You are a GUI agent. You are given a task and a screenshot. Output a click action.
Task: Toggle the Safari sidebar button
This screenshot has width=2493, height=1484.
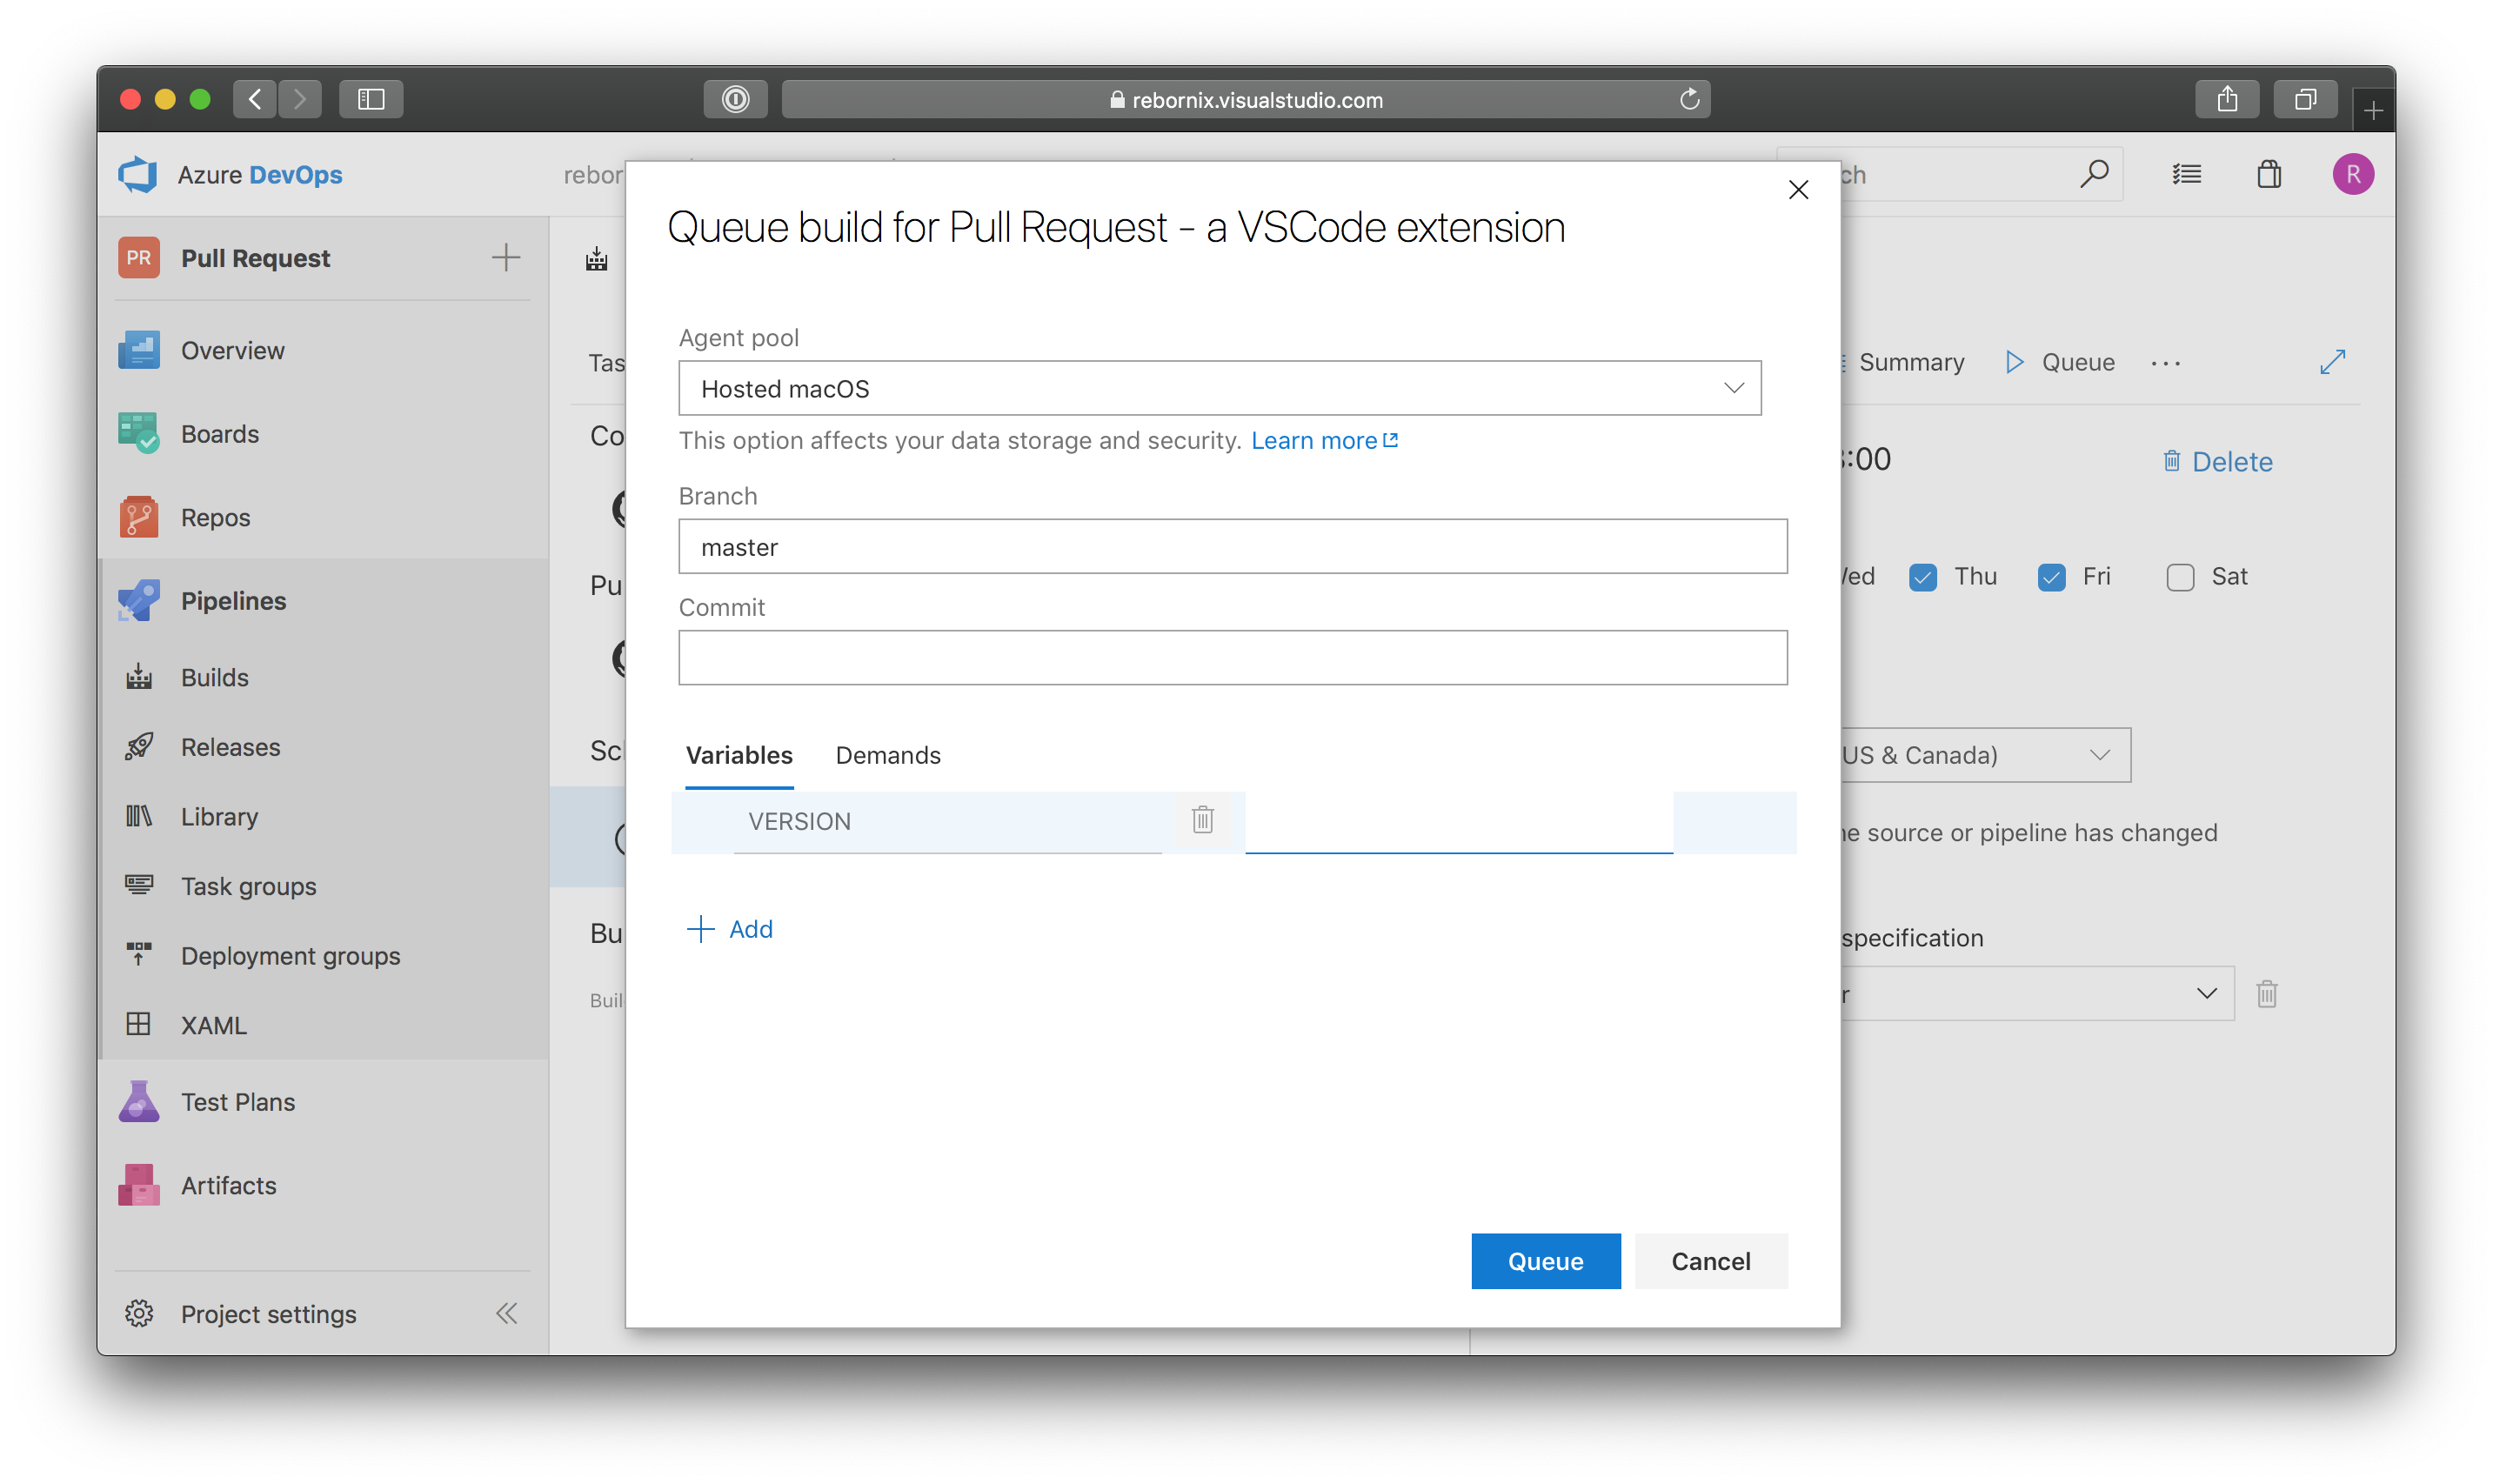click(x=371, y=99)
